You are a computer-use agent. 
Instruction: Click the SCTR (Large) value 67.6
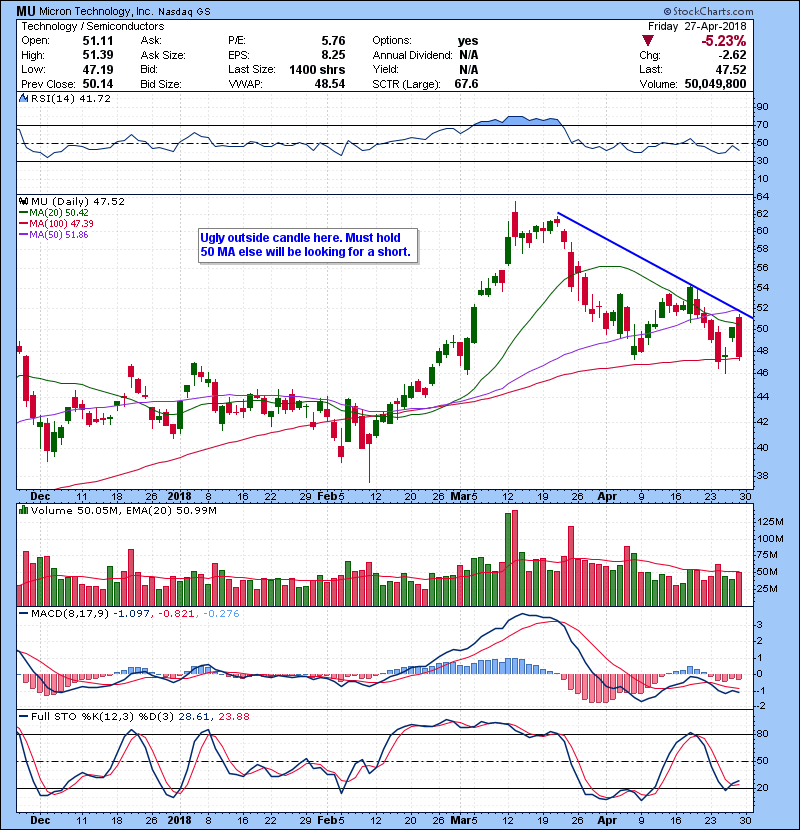pos(466,84)
